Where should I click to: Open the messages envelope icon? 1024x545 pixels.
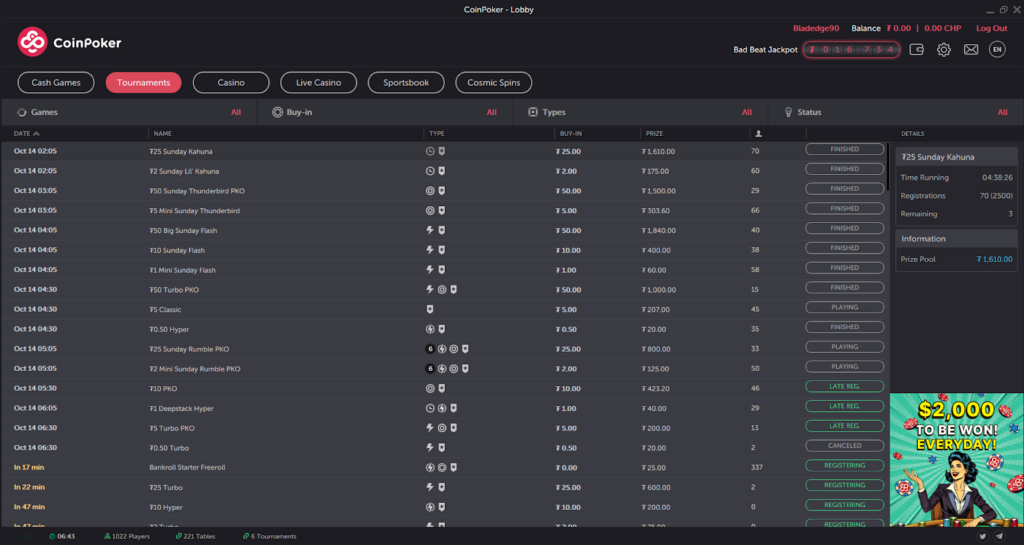pyautogui.click(x=970, y=49)
